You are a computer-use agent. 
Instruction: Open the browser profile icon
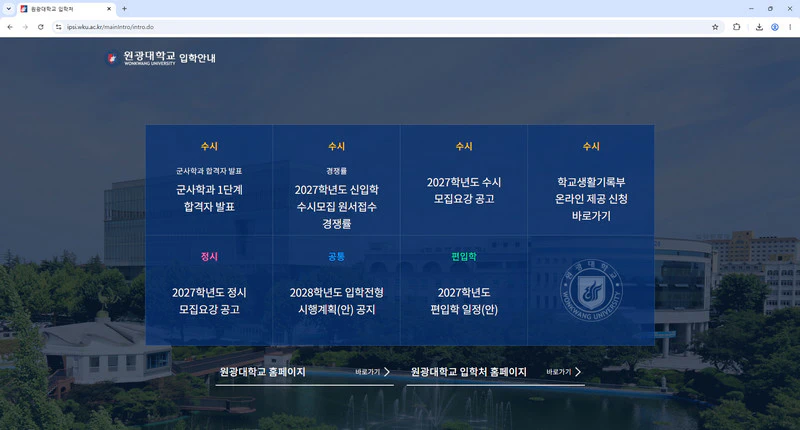[774, 27]
